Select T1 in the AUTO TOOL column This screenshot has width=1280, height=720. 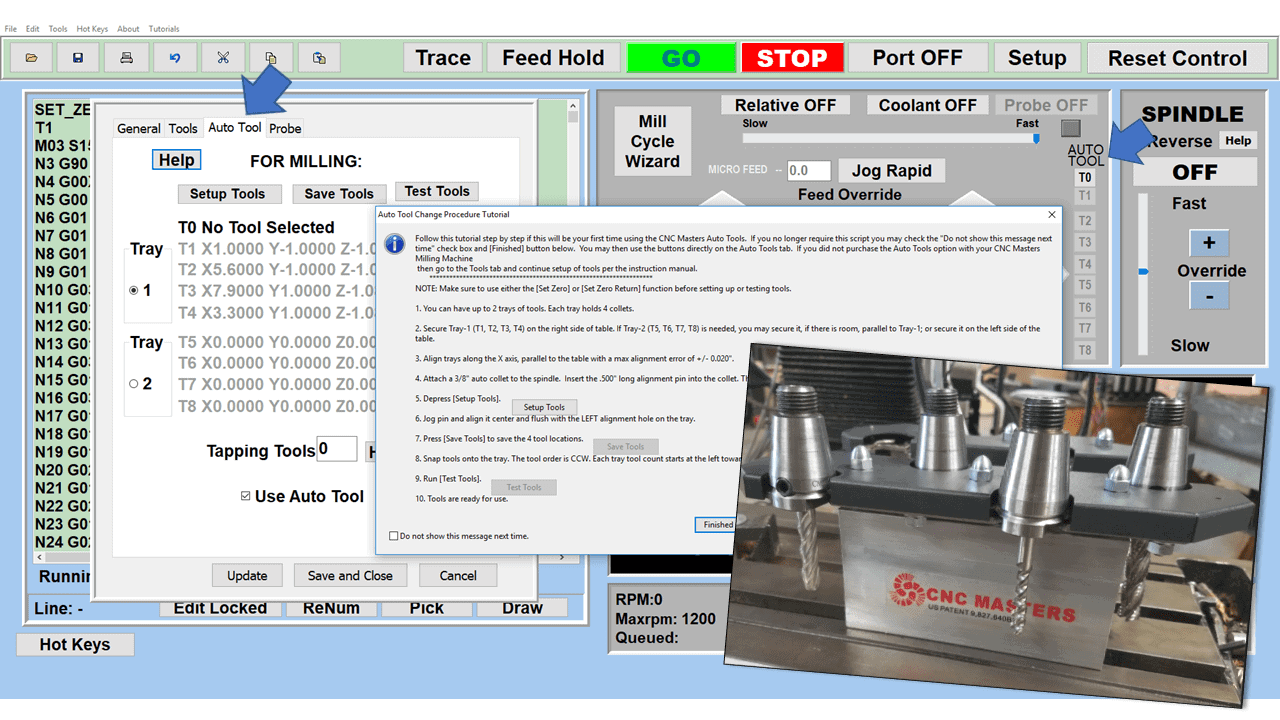[1085, 197]
